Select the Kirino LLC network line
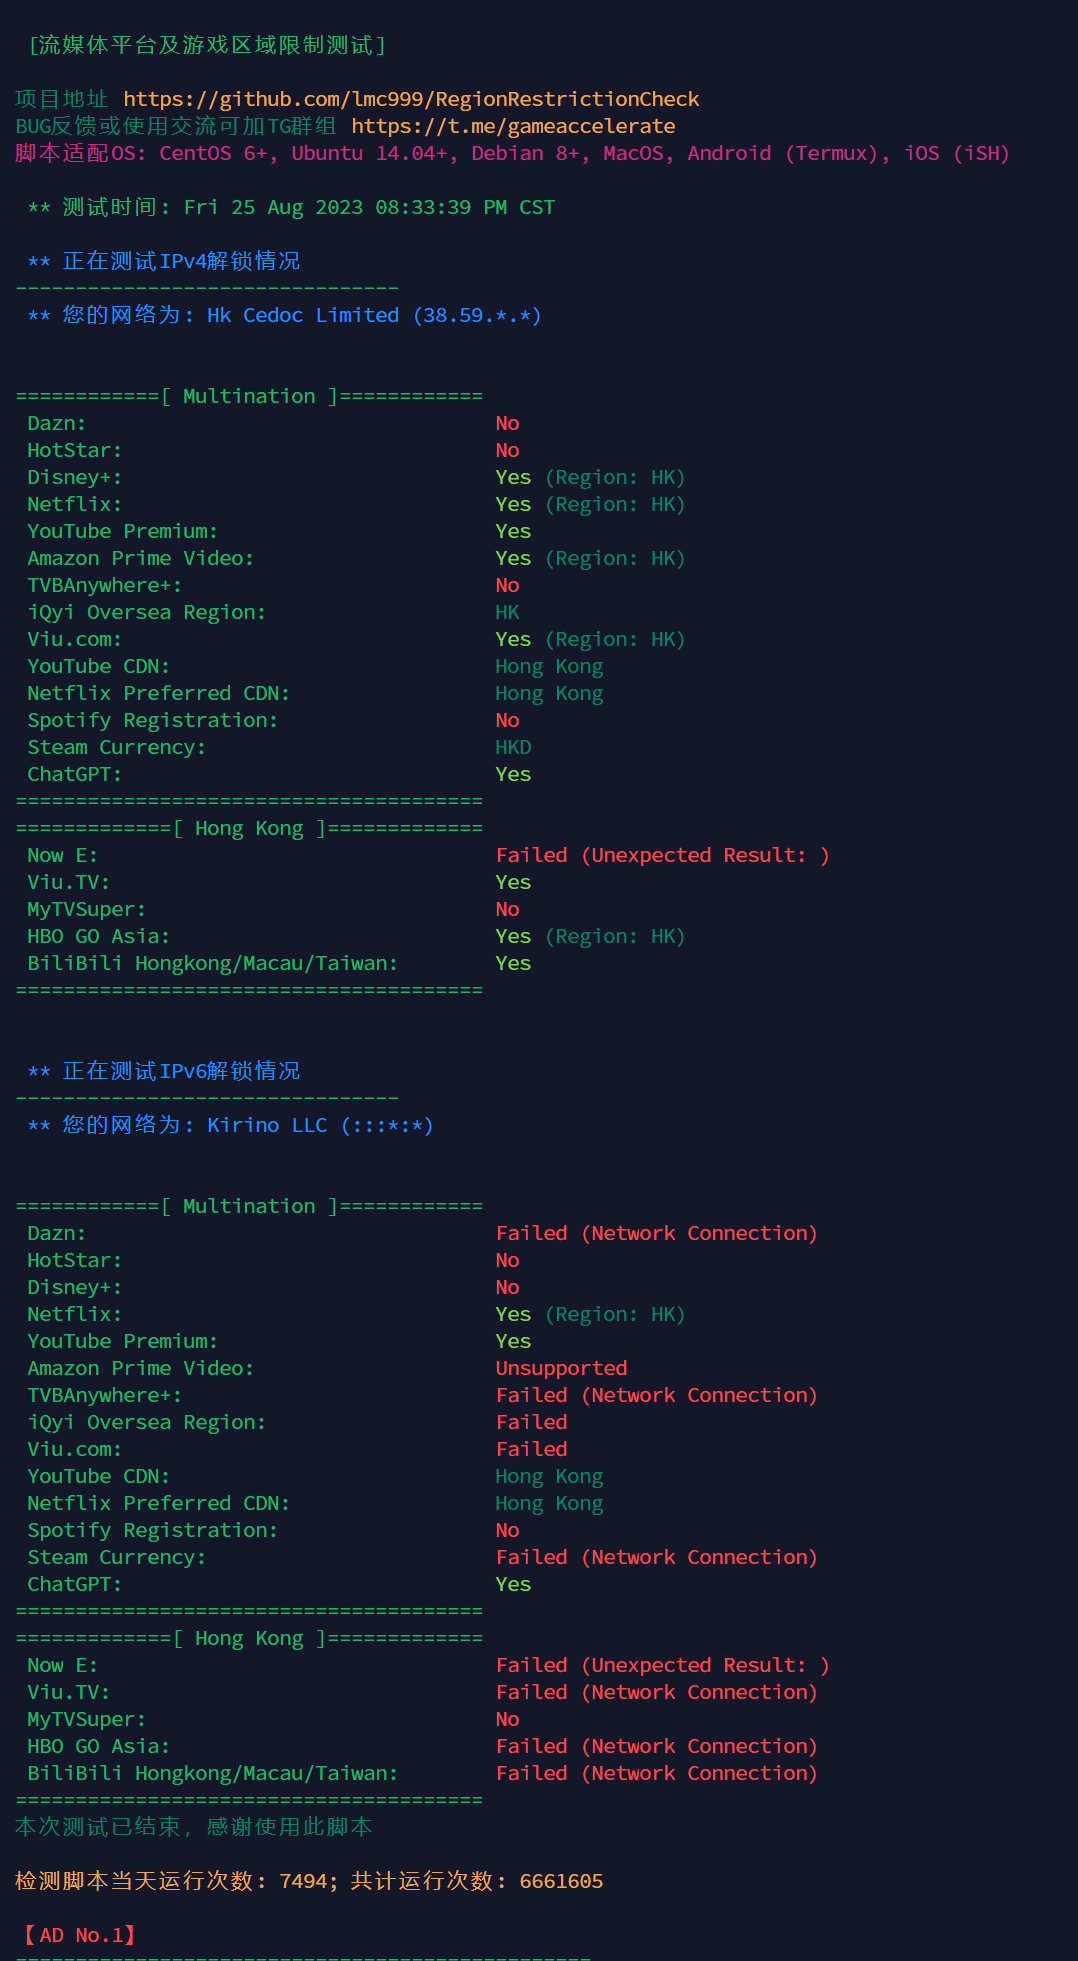The image size is (1078, 1961). point(319,1125)
